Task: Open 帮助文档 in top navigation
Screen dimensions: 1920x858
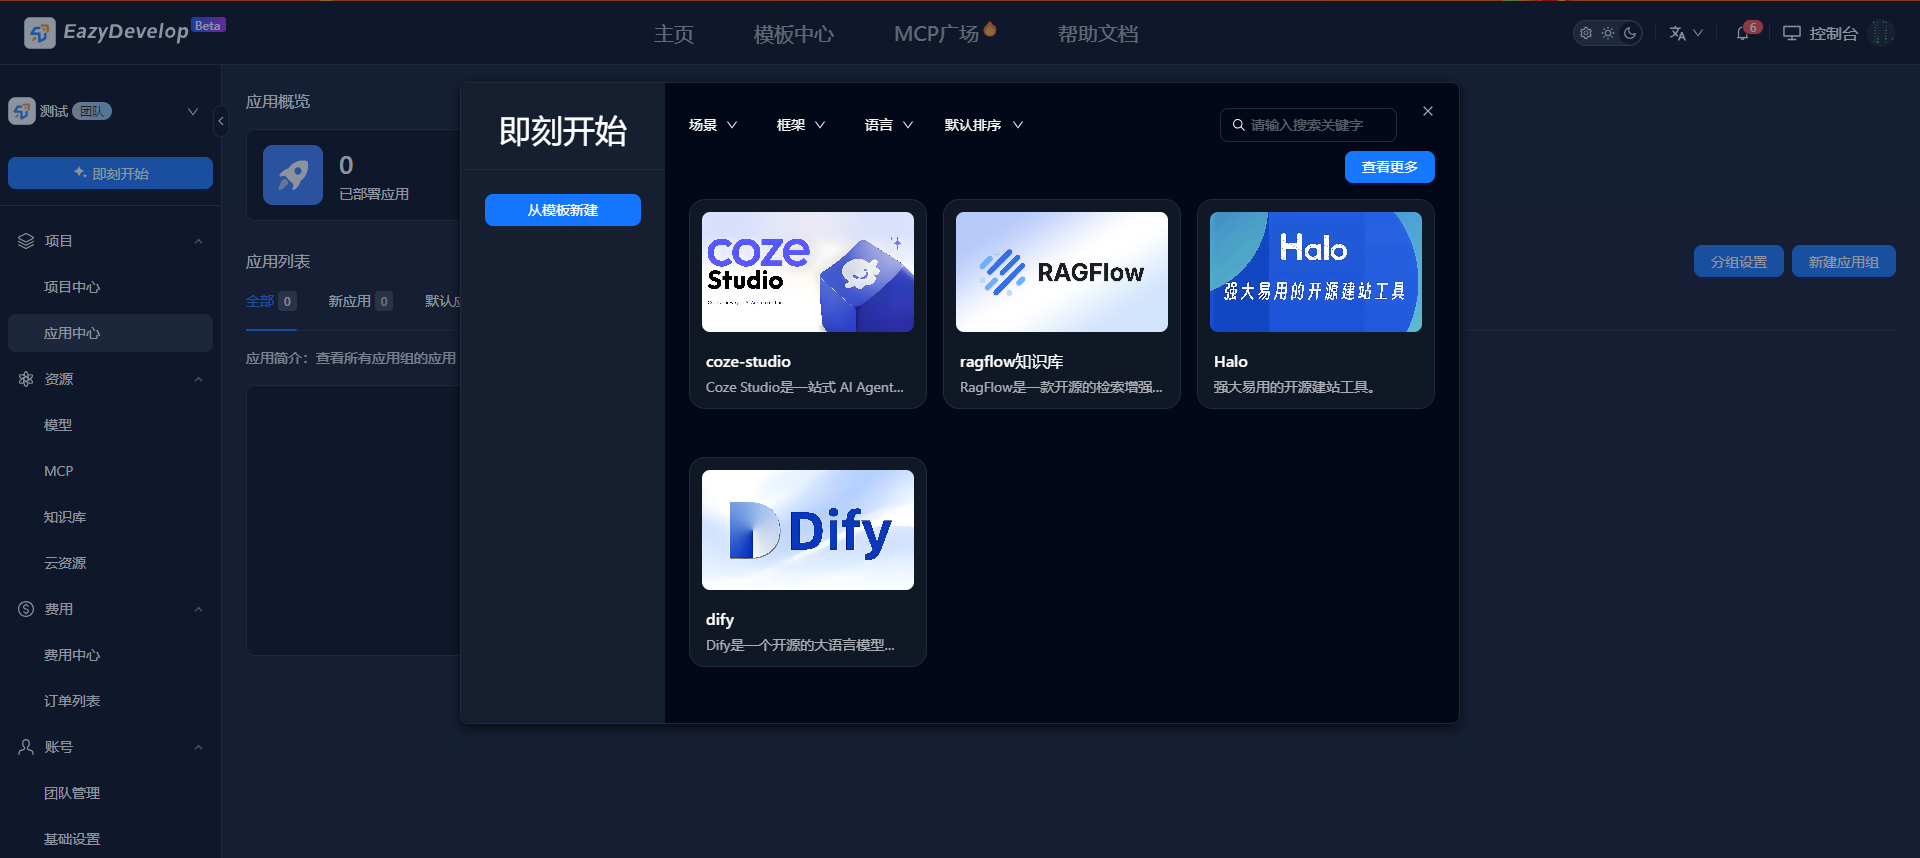Action: pos(1098,34)
